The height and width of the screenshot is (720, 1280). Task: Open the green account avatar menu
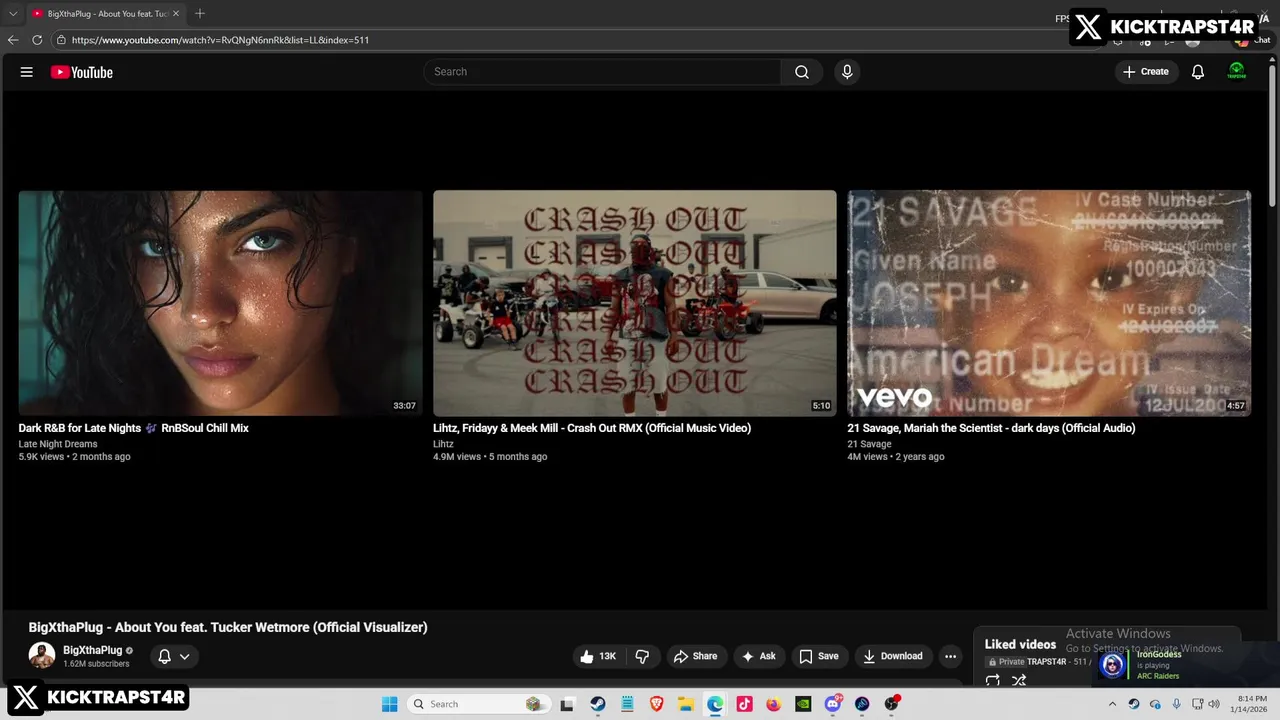coord(1237,72)
